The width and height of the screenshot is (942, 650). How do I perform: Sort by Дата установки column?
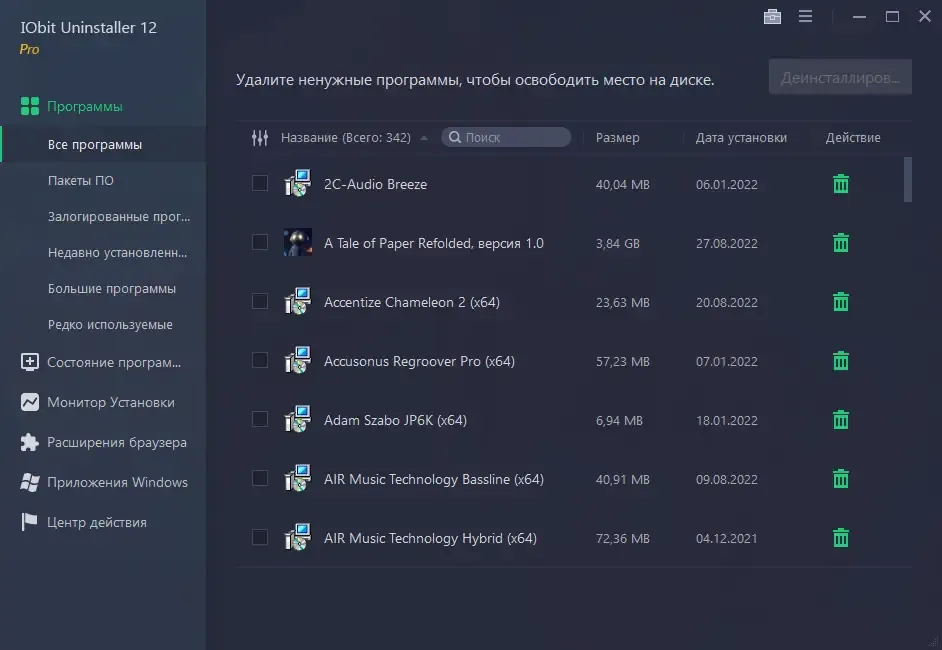[x=741, y=138]
